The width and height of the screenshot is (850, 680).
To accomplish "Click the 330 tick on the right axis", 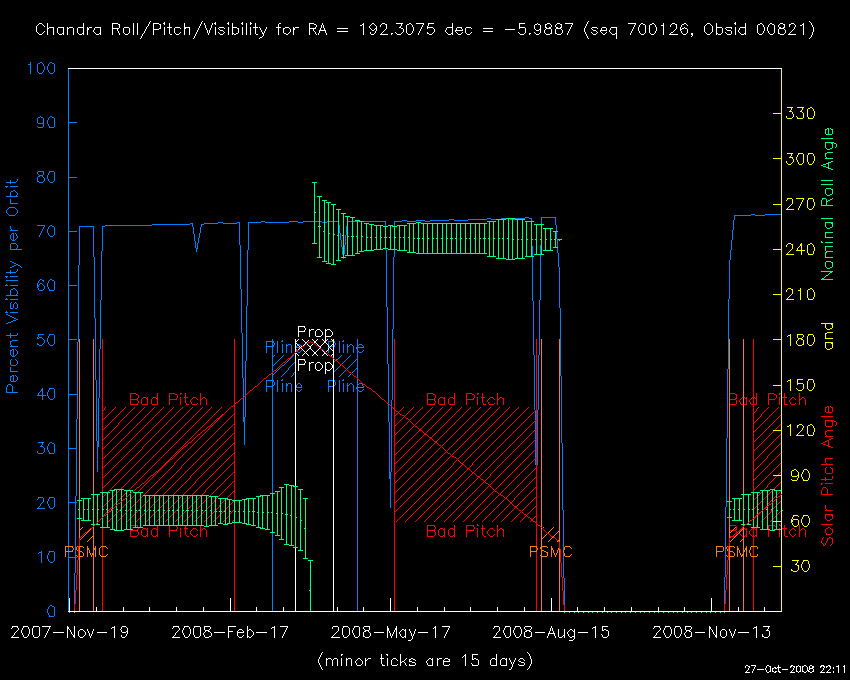I will point(802,114).
